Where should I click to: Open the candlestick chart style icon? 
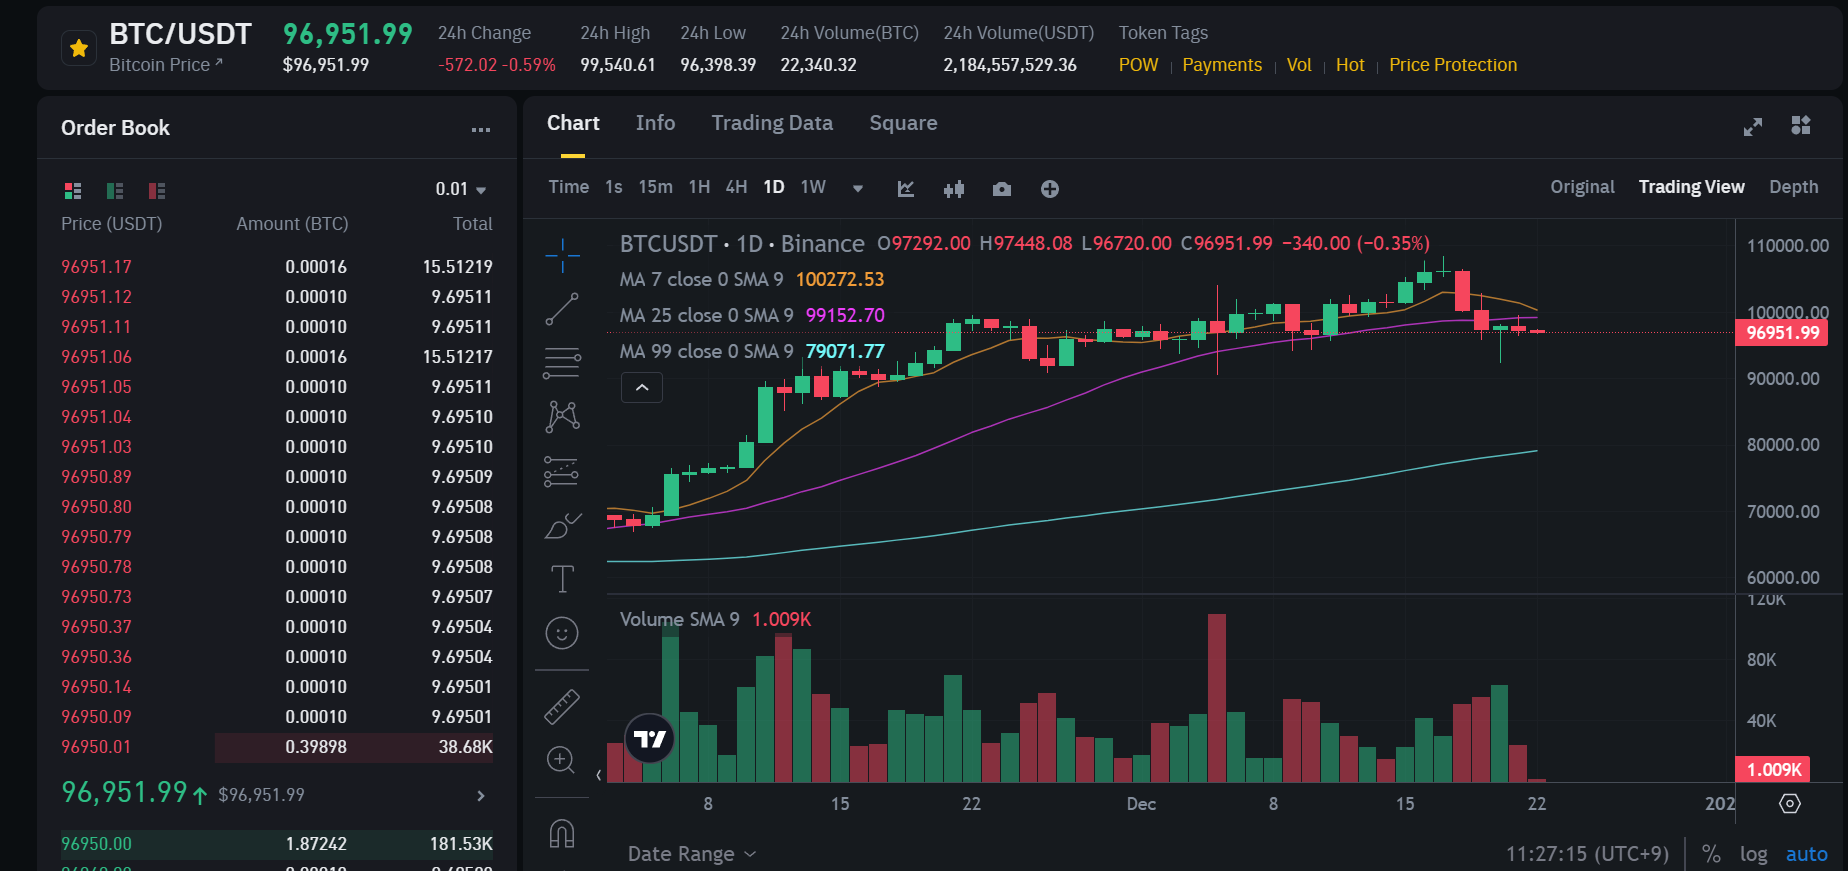(x=954, y=188)
